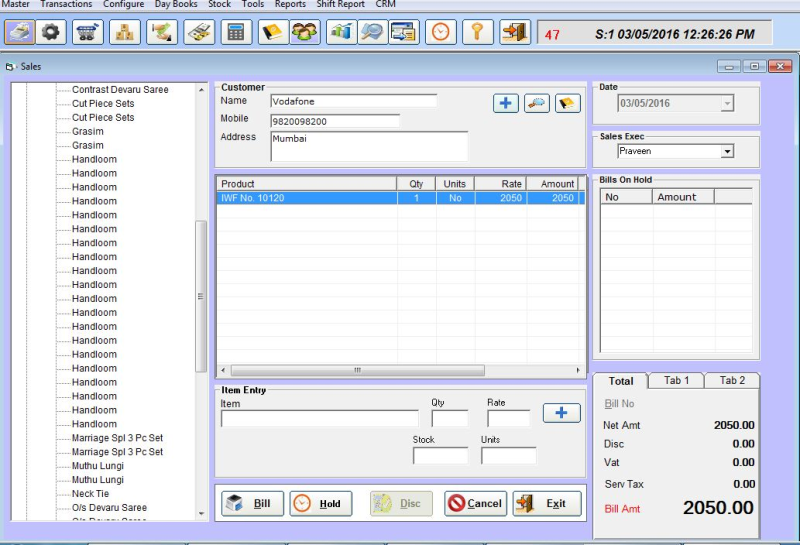Select the IWF No. 10120 product row
The image size is (800, 545).
pos(401,198)
